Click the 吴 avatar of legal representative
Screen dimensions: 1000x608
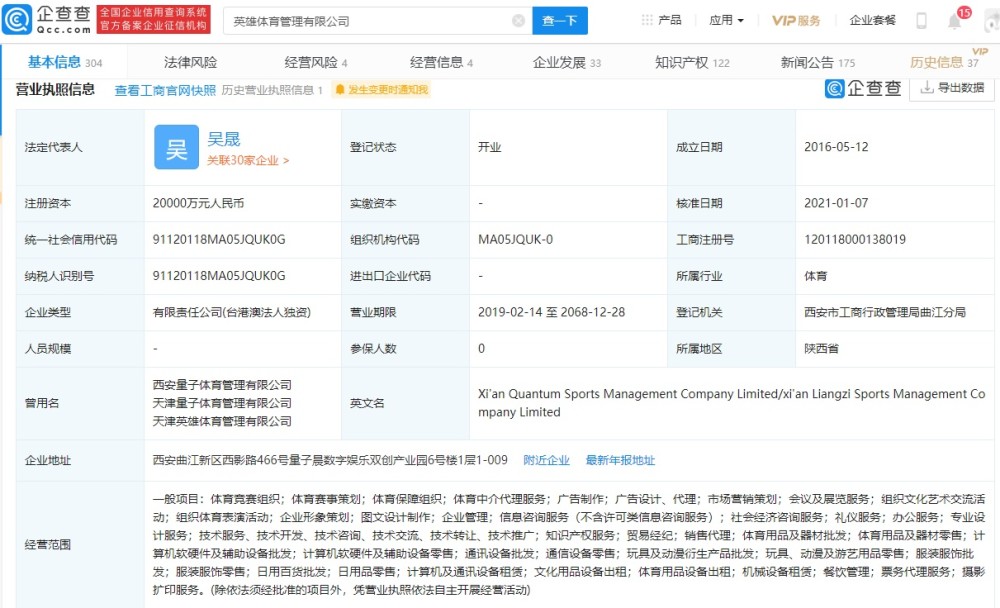tap(177, 147)
